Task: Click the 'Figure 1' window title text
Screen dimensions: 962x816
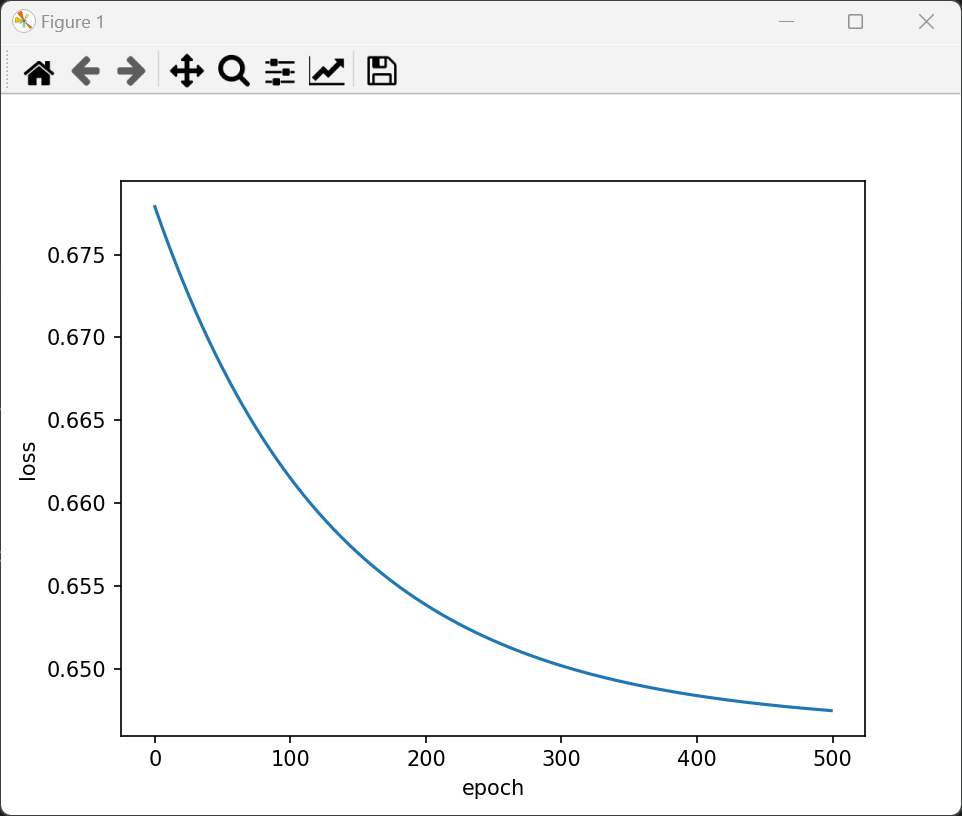Action: pyautogui.click(x=72, y=22)
